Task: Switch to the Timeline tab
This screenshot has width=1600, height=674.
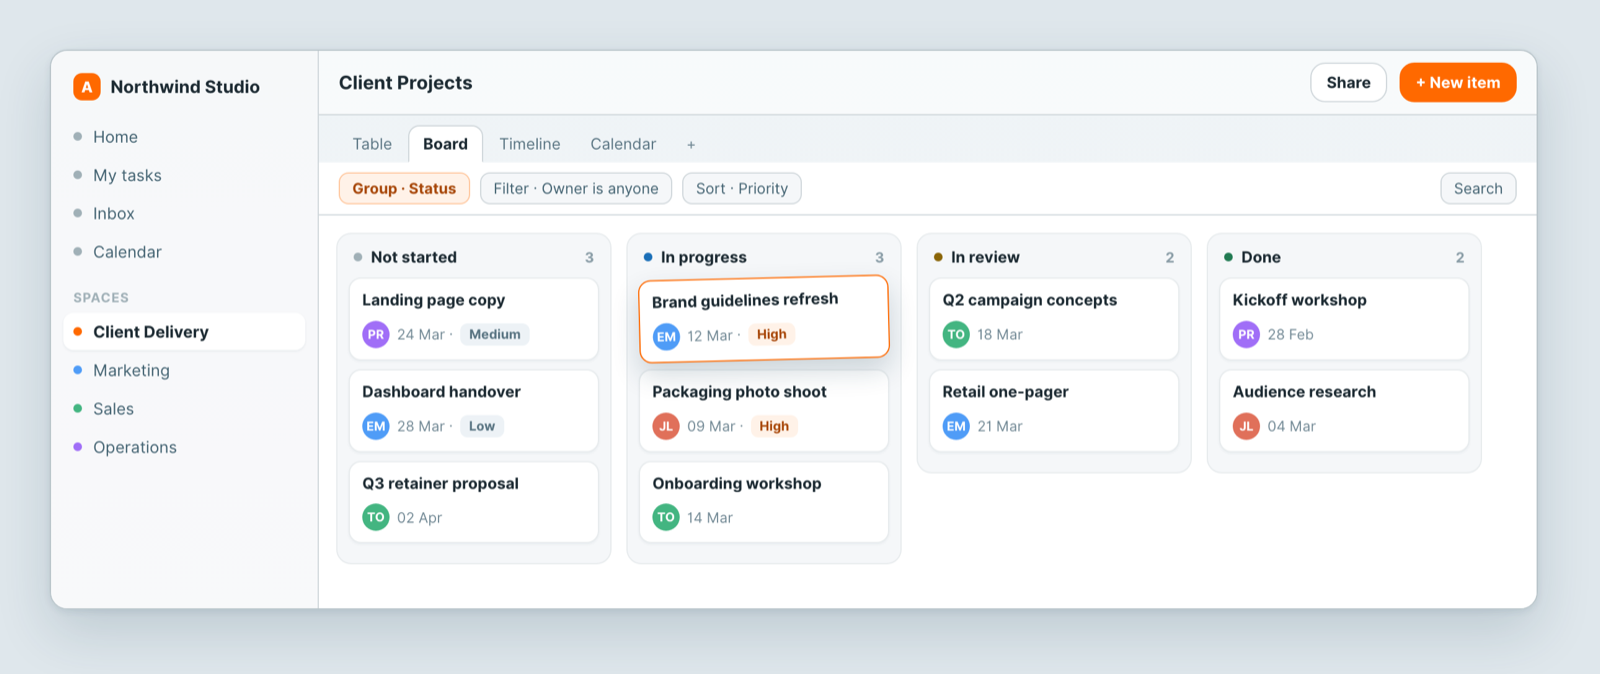Action: tap(530, 144)
